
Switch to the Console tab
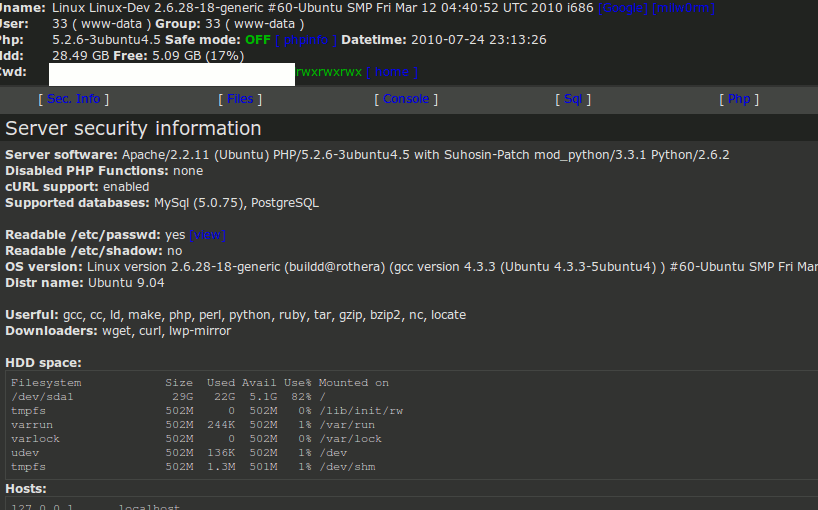click(406, 99)
